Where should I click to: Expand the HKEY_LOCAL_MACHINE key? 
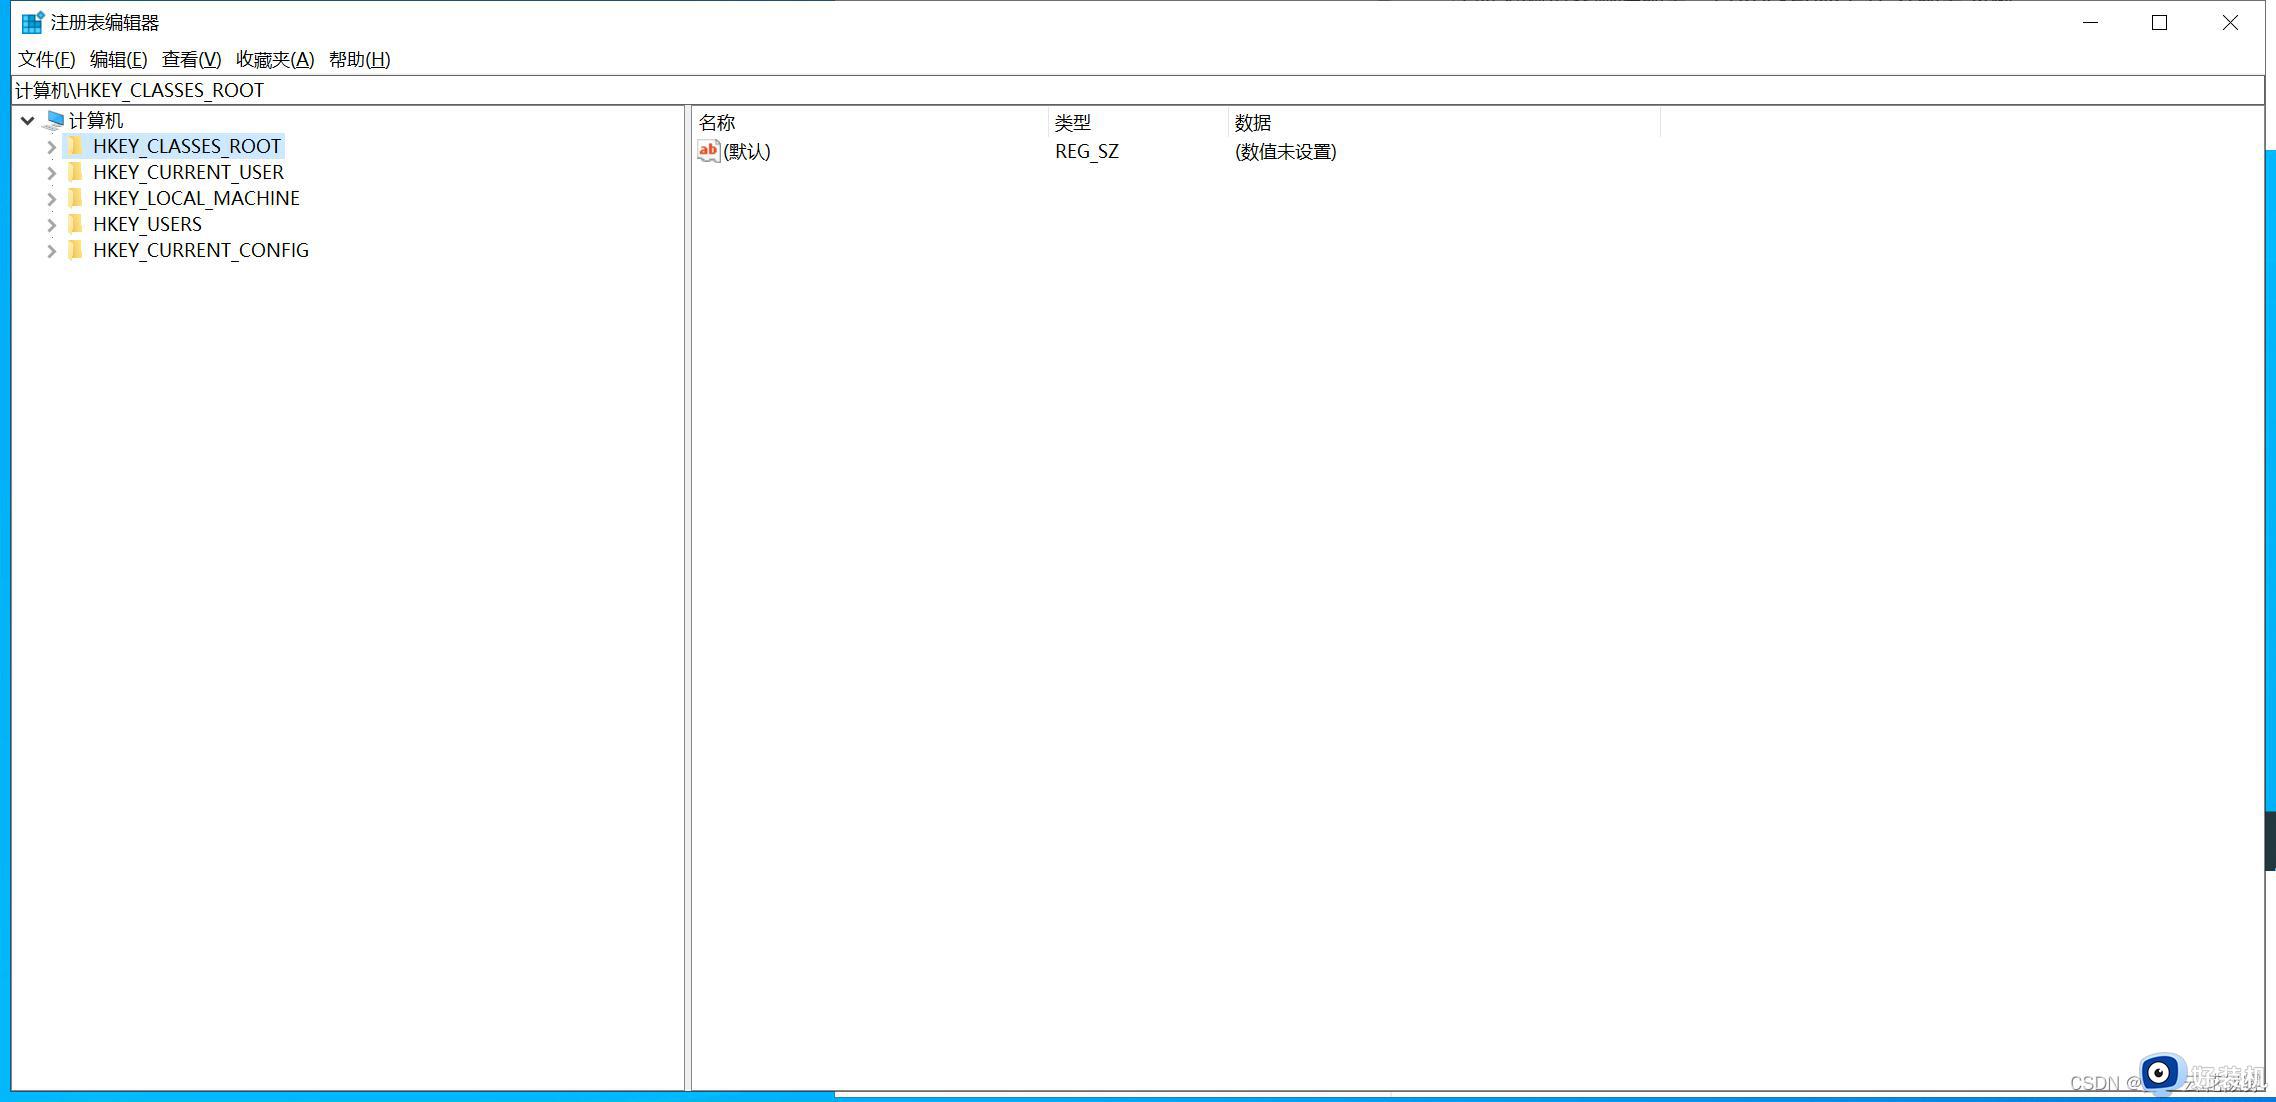(x=51, y=199)
